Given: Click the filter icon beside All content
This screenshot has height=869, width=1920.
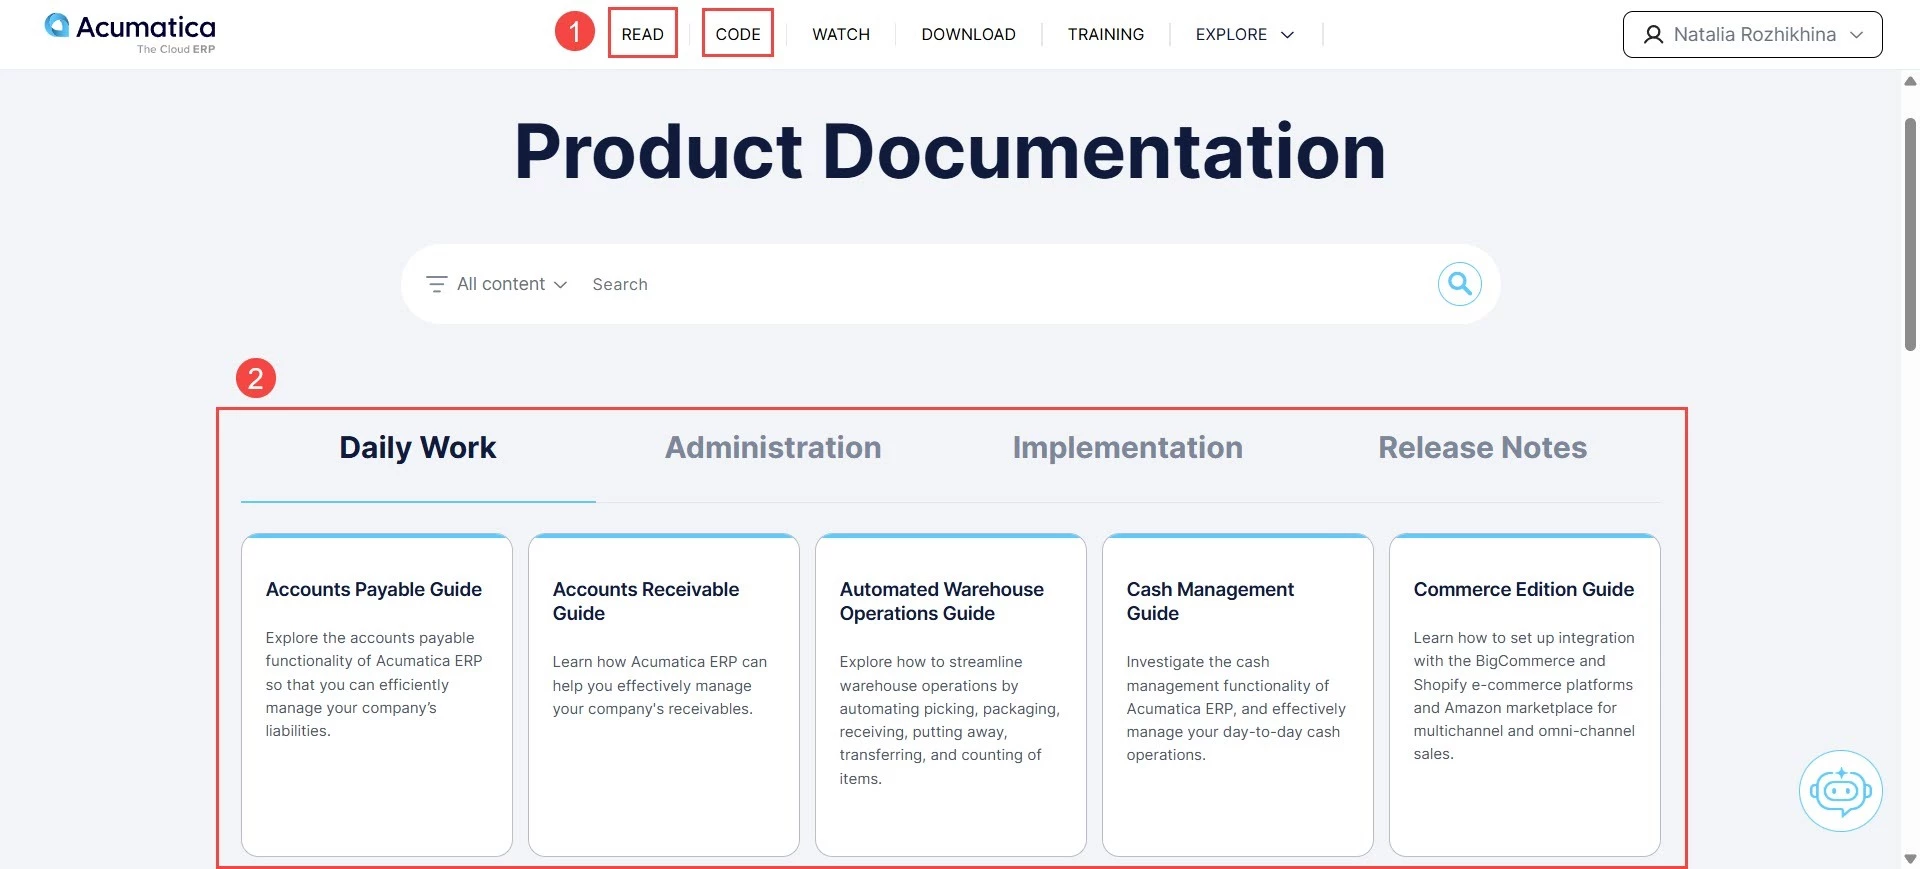Looking at the screenshot, I should 436,284.
